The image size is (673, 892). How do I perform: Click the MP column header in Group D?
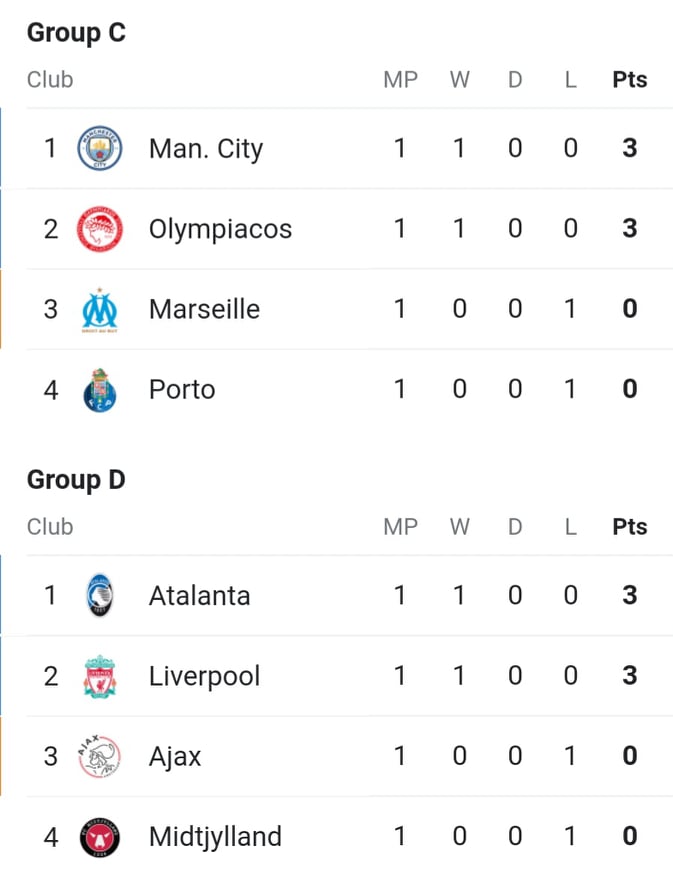(401, 527)
